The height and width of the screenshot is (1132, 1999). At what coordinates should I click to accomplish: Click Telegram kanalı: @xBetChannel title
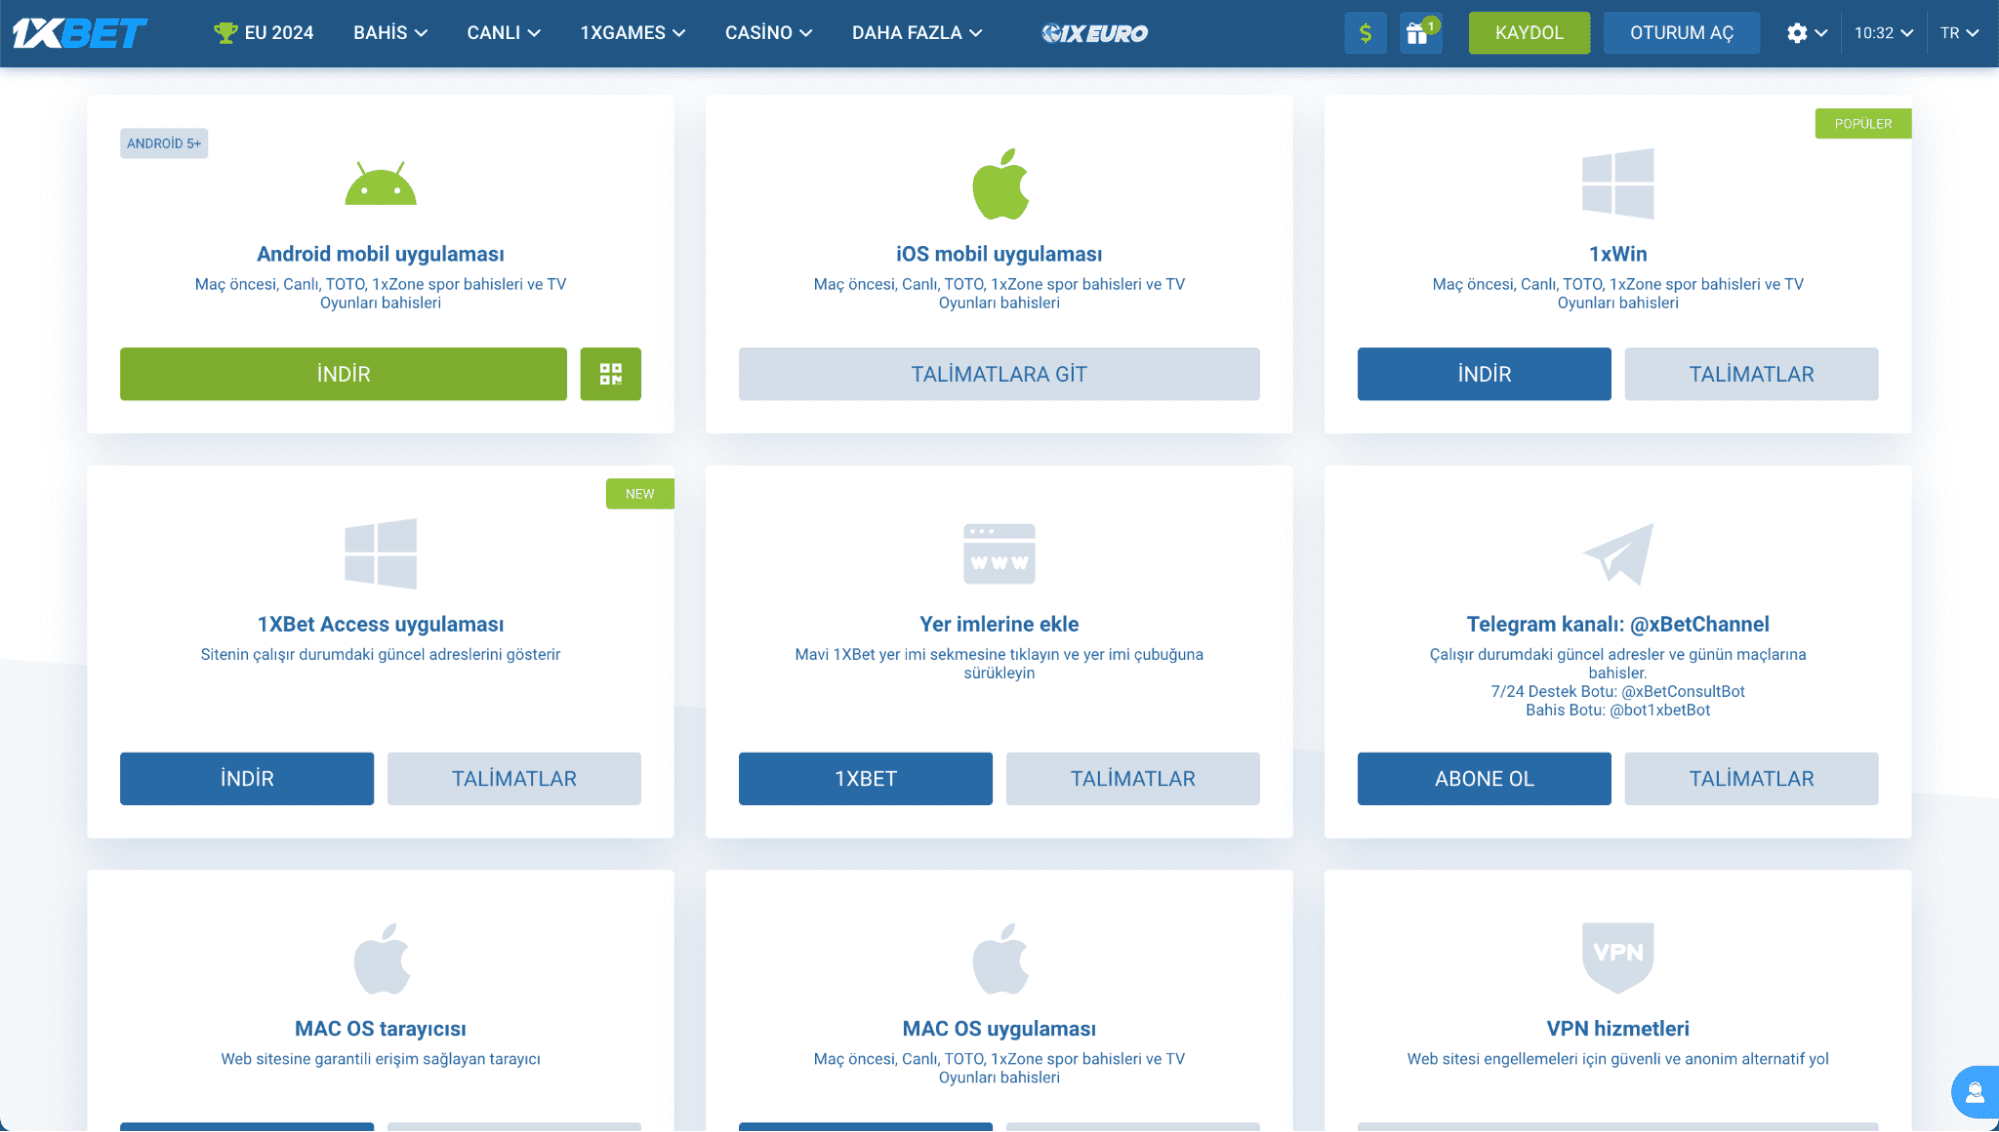click(1617, 624)
